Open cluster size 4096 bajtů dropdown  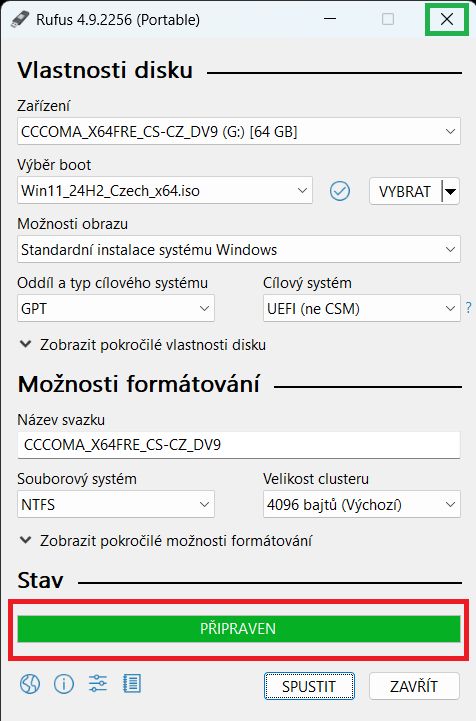pos(361,504)
